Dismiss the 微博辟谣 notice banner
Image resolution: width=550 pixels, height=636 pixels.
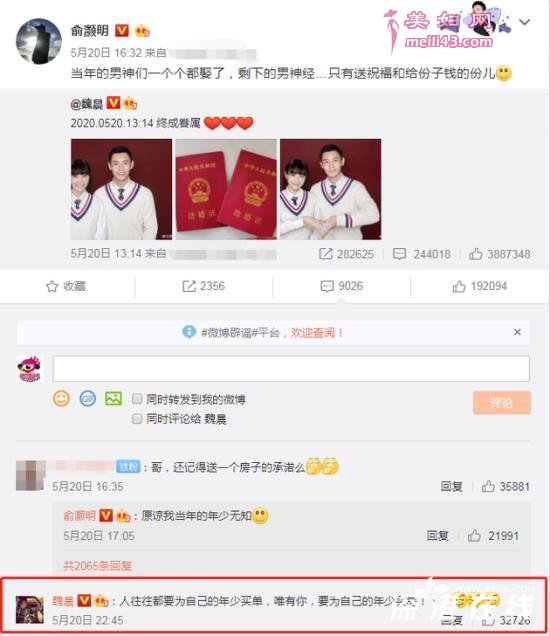pyautogui.click(x=517, y=332)
